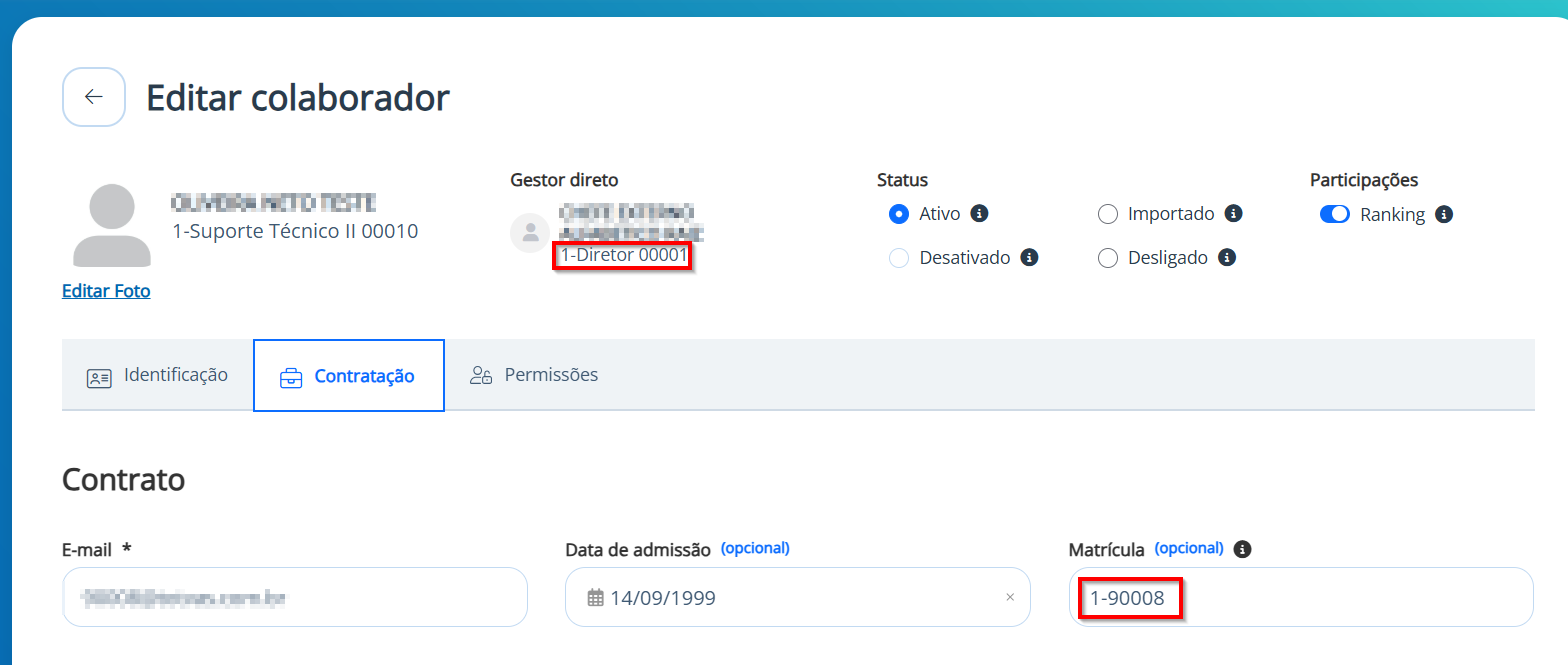
Task: Click the info icon beside Desligado
Action: coord(1227,257)
